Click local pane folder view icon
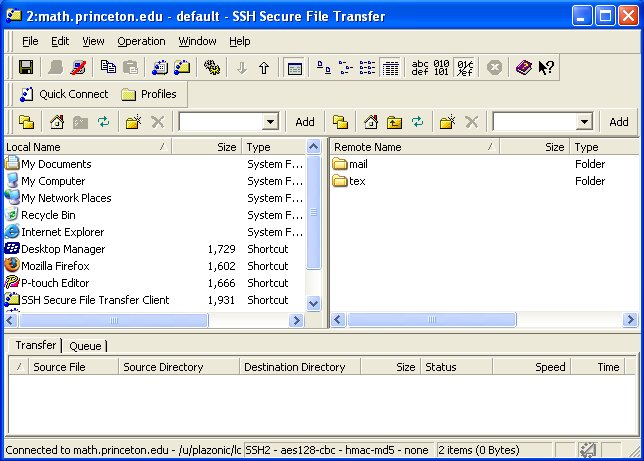Viewport: 644px width, 461px height. click(27, 122)
